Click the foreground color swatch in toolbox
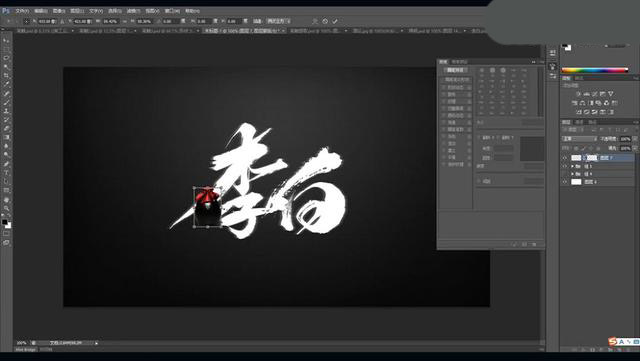The image size is (640, 361). (4, 222)
